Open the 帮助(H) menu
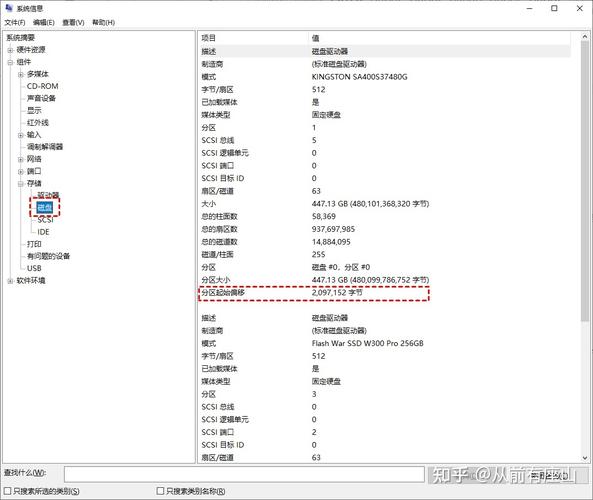The image size is (593, 500). (x=104, y=23)
